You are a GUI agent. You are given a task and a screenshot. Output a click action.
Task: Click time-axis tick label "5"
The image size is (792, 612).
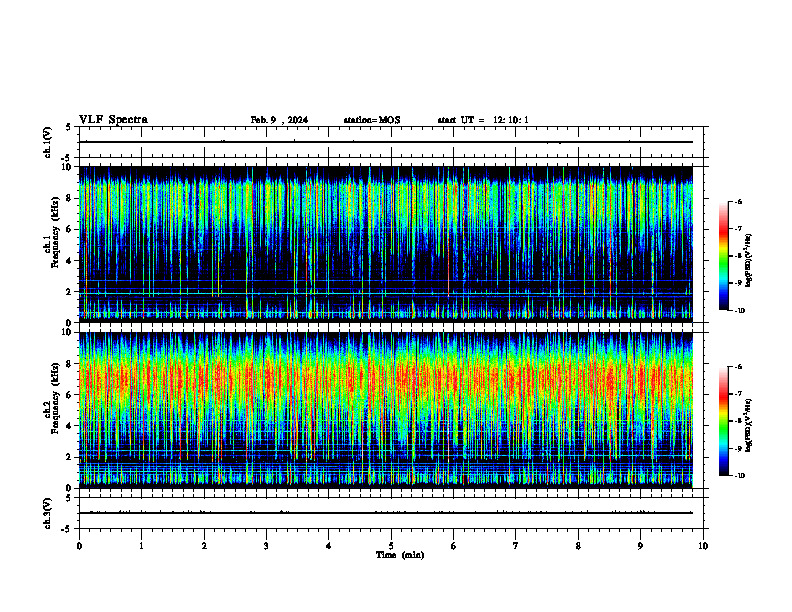(391, 546)
